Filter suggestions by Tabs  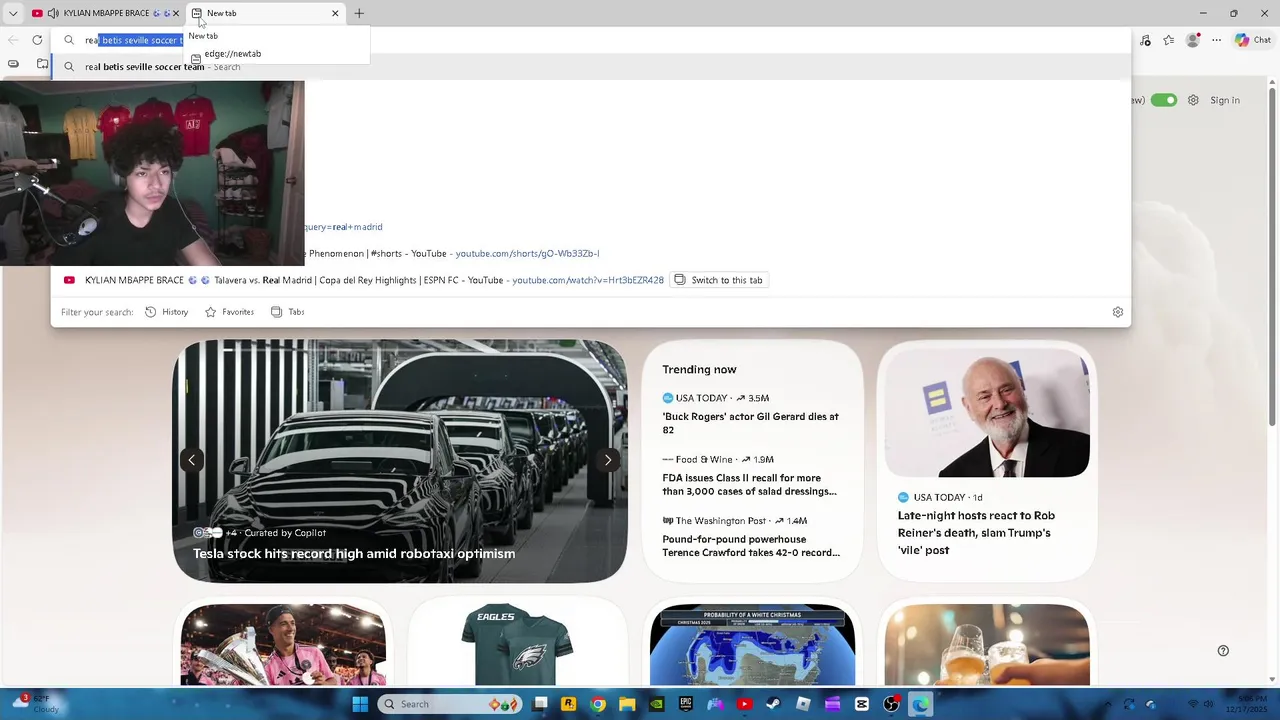click(287, 312)
